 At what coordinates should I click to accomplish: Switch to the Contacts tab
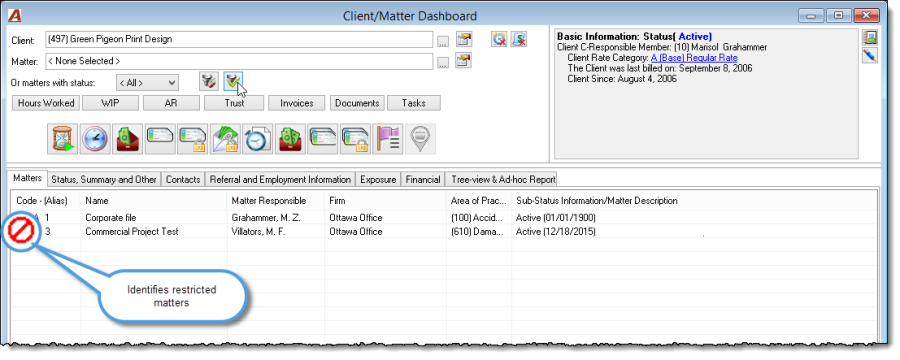[183, 180]
